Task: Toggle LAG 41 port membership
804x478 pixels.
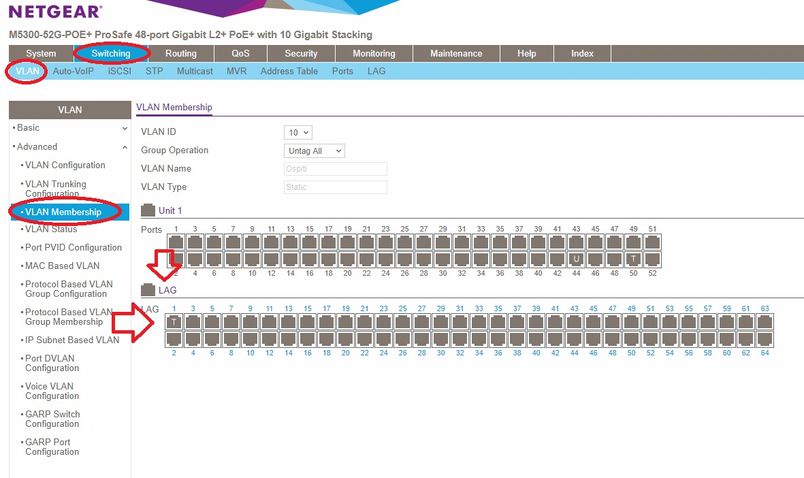Action: pos(555,322)
